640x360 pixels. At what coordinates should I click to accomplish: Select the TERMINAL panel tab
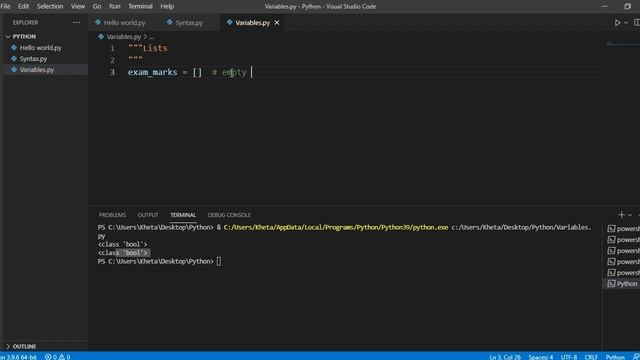click(183, 215)
